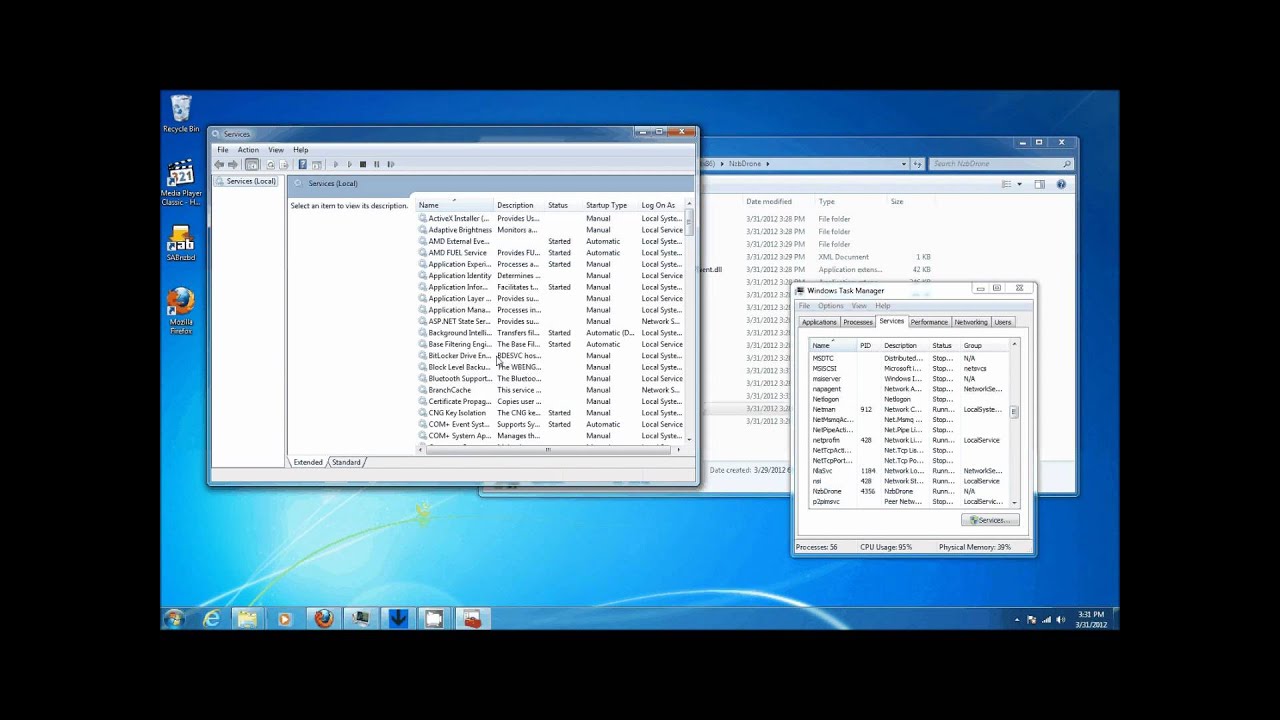Image resolution: width=1280 pixels, height=720 pixels.
Task: Select NzbDrone row in Task Manager
Action: [x=909, y=491]
